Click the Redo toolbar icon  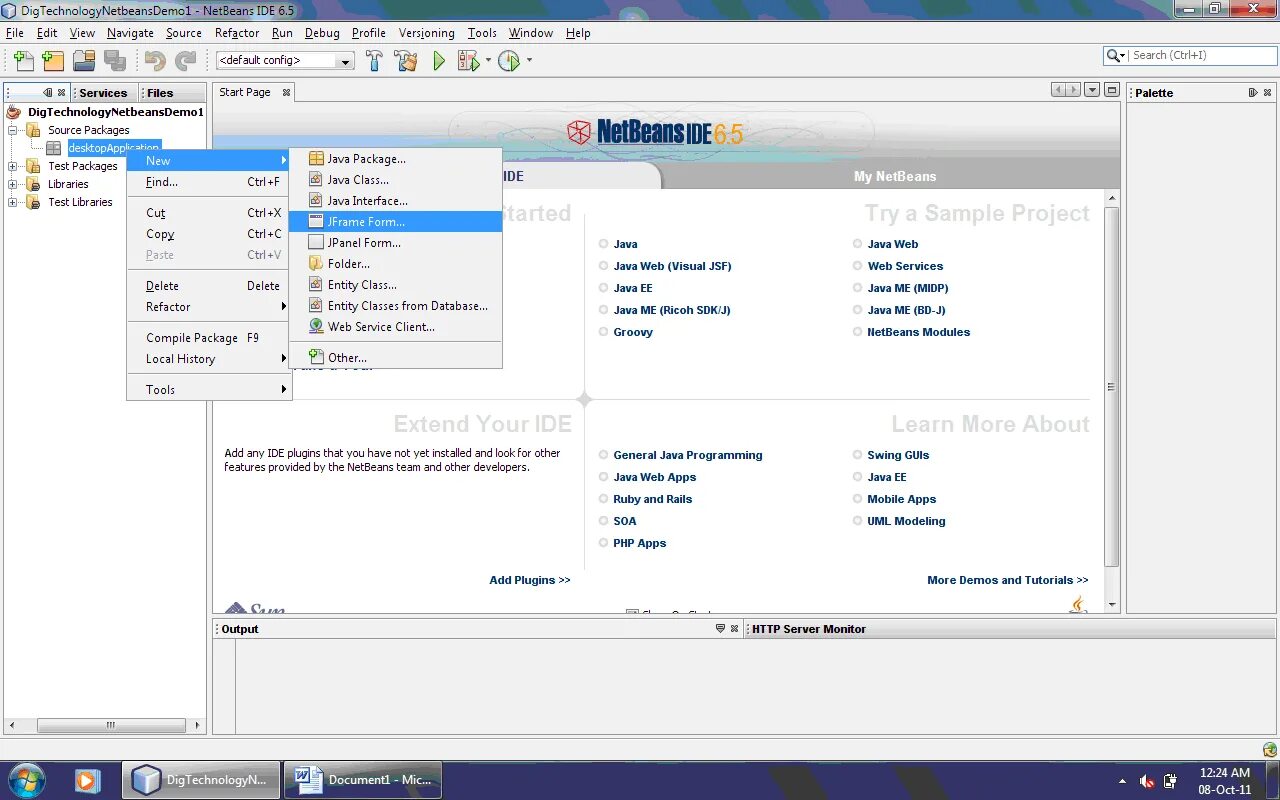pos(186,61)
